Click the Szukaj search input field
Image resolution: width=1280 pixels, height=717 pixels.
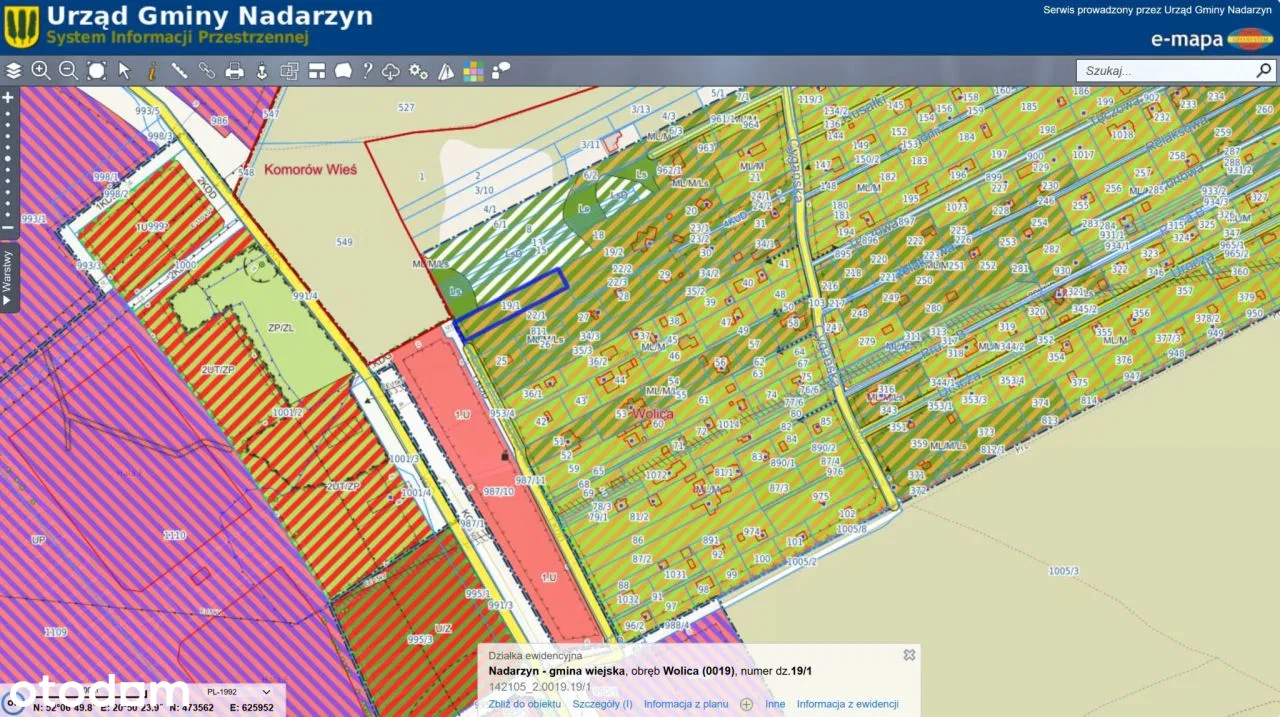[x=1165, y=71]
